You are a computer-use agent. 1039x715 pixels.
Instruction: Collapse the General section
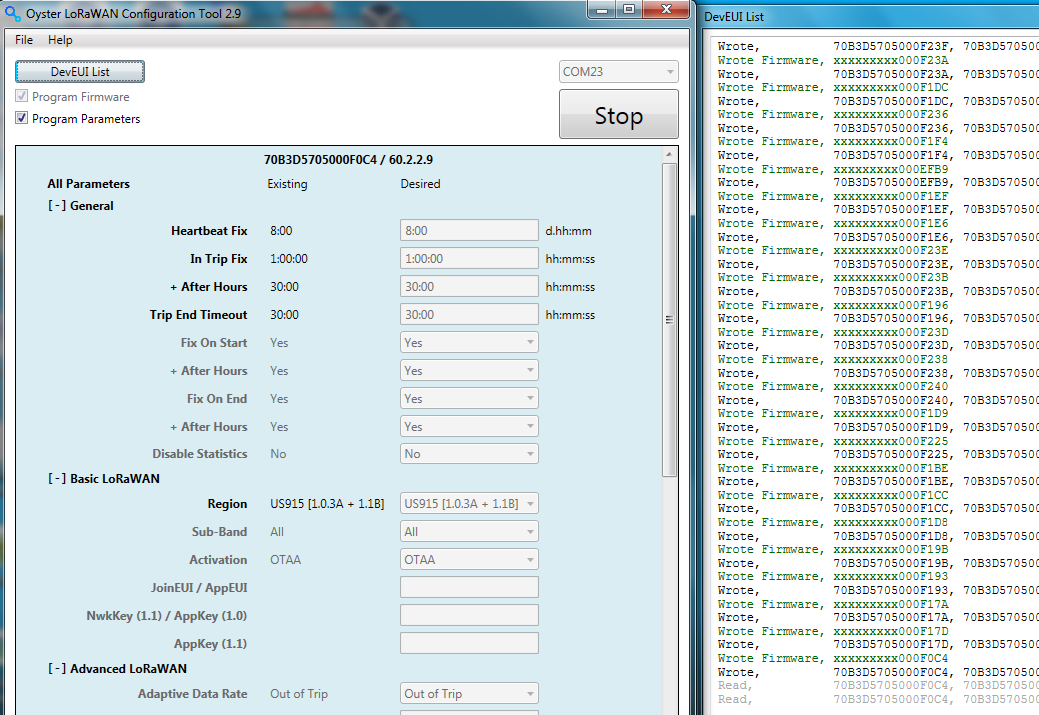58,206
